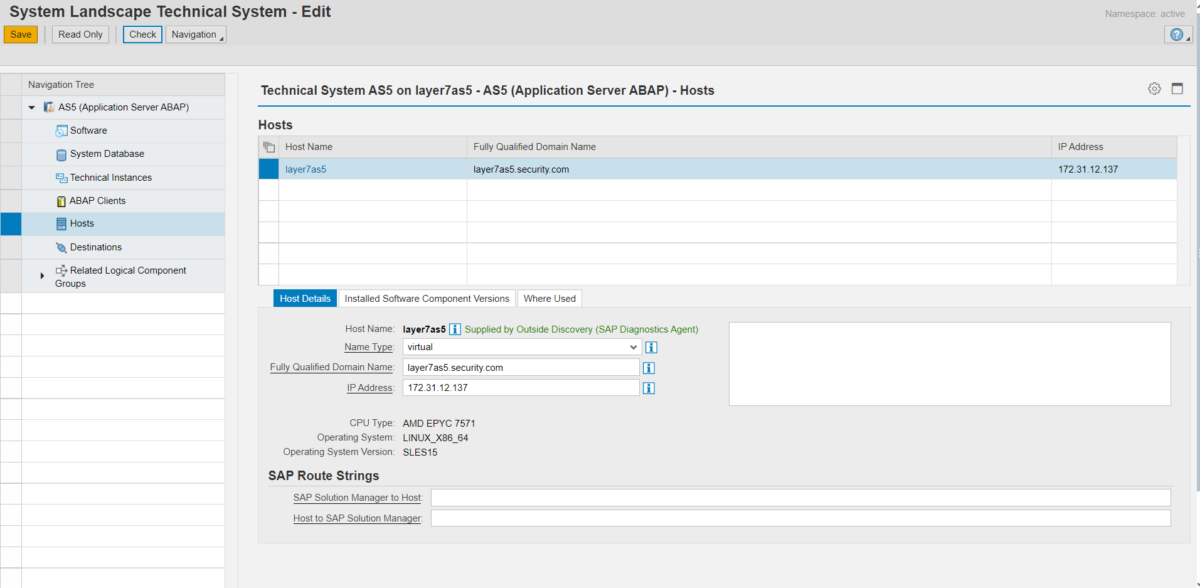Open the Hosts panel settings gear icon
Viewport: 1200px width, 588px height.
(1154, 88)
